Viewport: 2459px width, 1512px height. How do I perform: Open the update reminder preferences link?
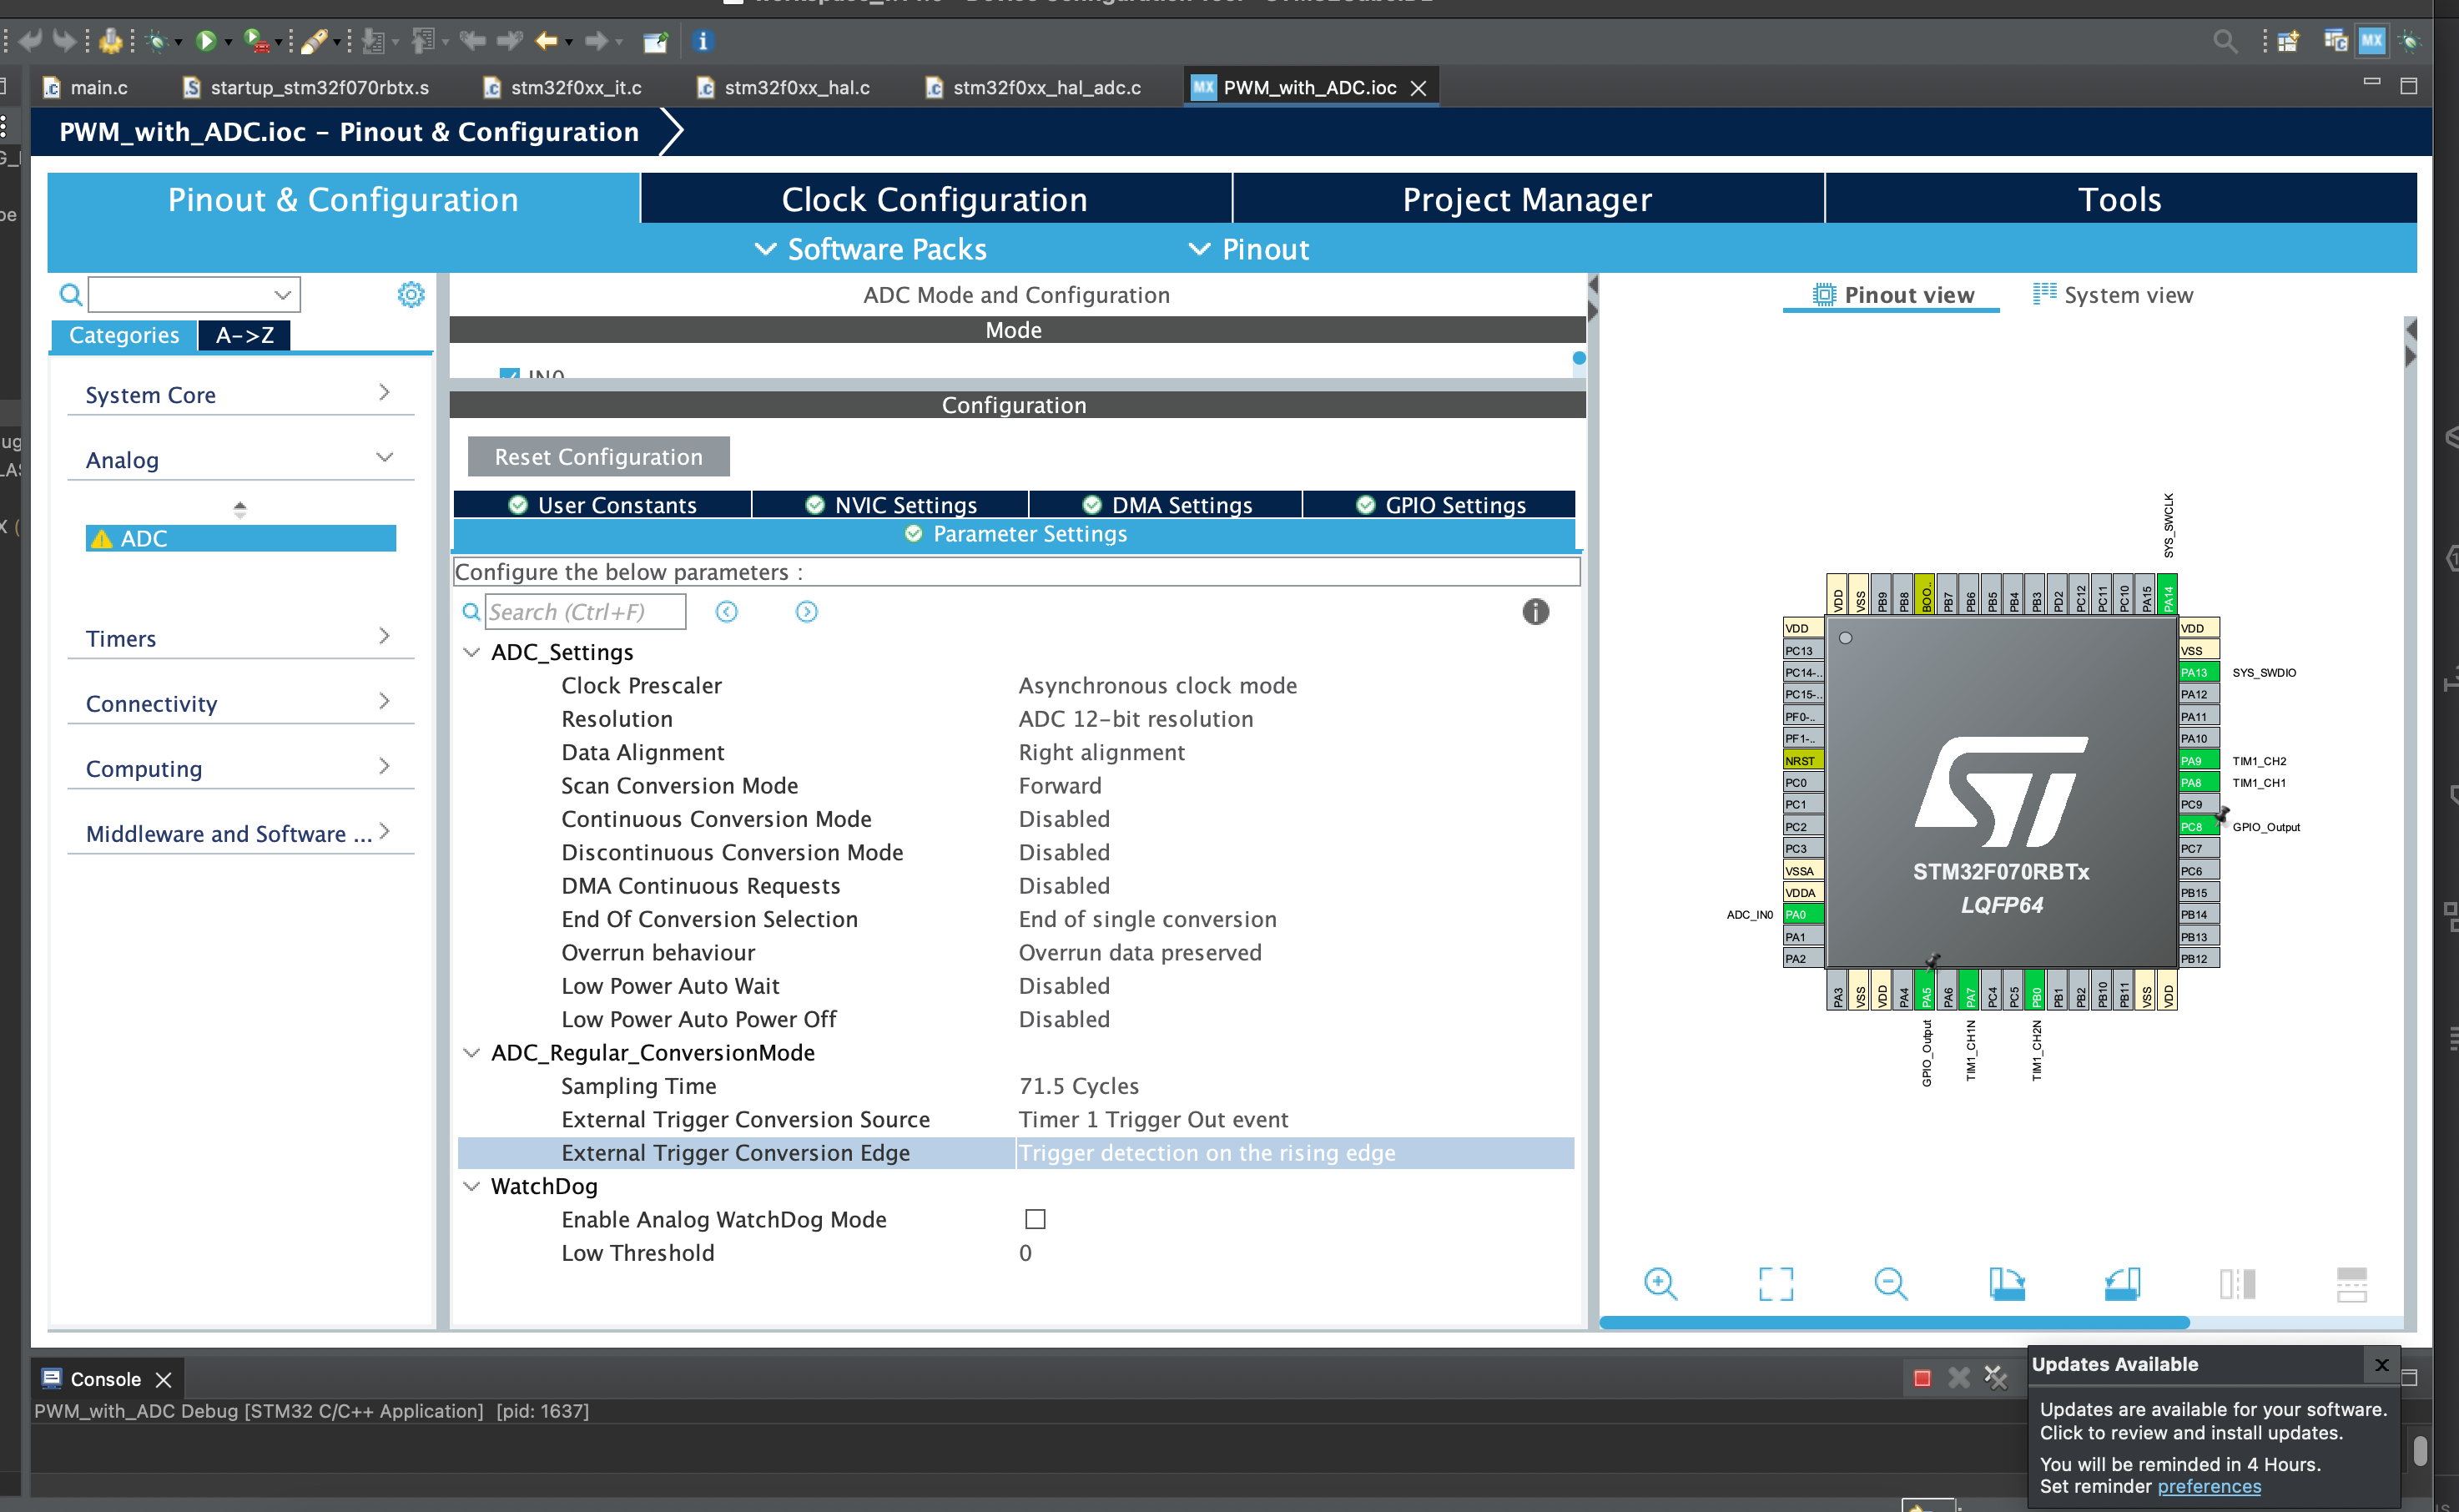pyautogui.click(x=2208, y=1486)
